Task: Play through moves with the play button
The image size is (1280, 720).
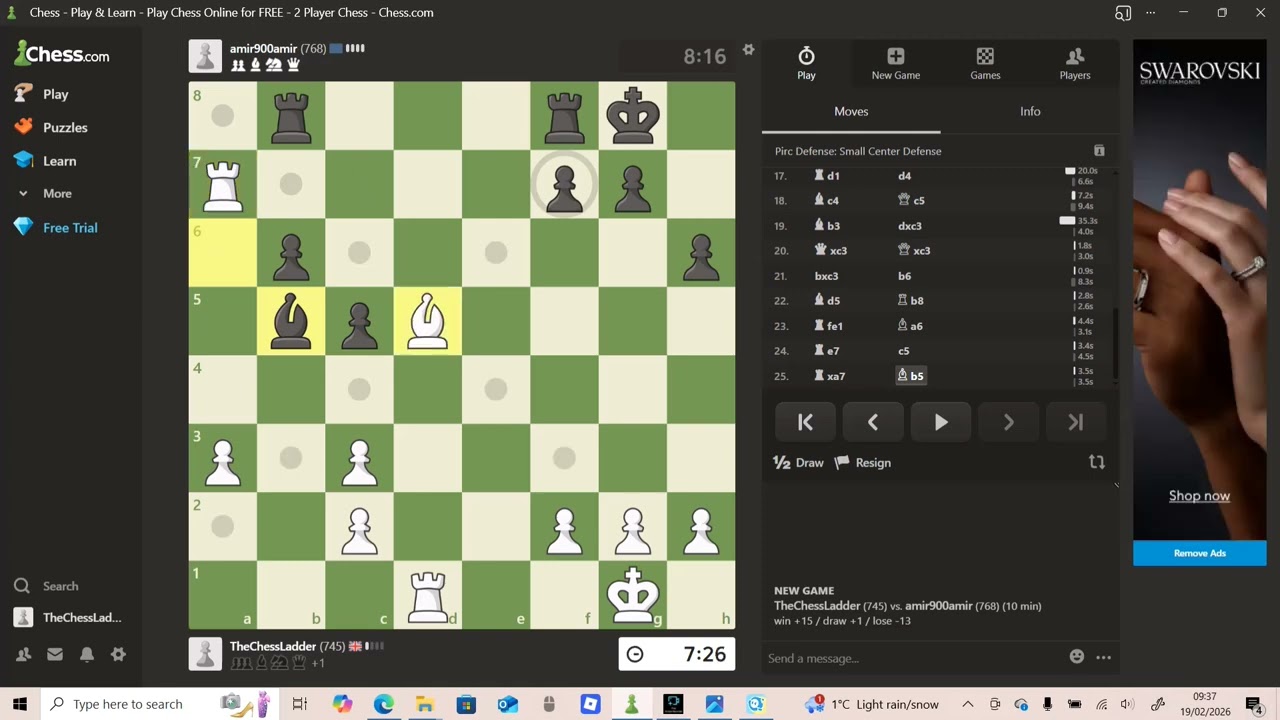Action: pyautogui.click(x=940, y=423)
